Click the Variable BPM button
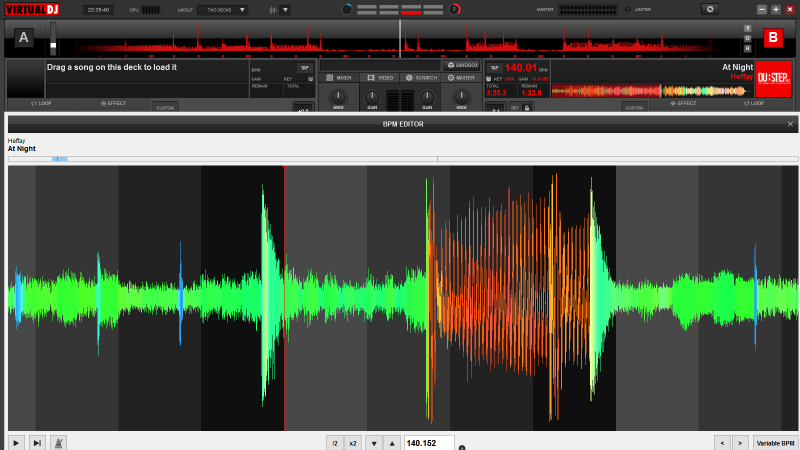The width and height of the screenshot is (800, 450). click(776, 443)
